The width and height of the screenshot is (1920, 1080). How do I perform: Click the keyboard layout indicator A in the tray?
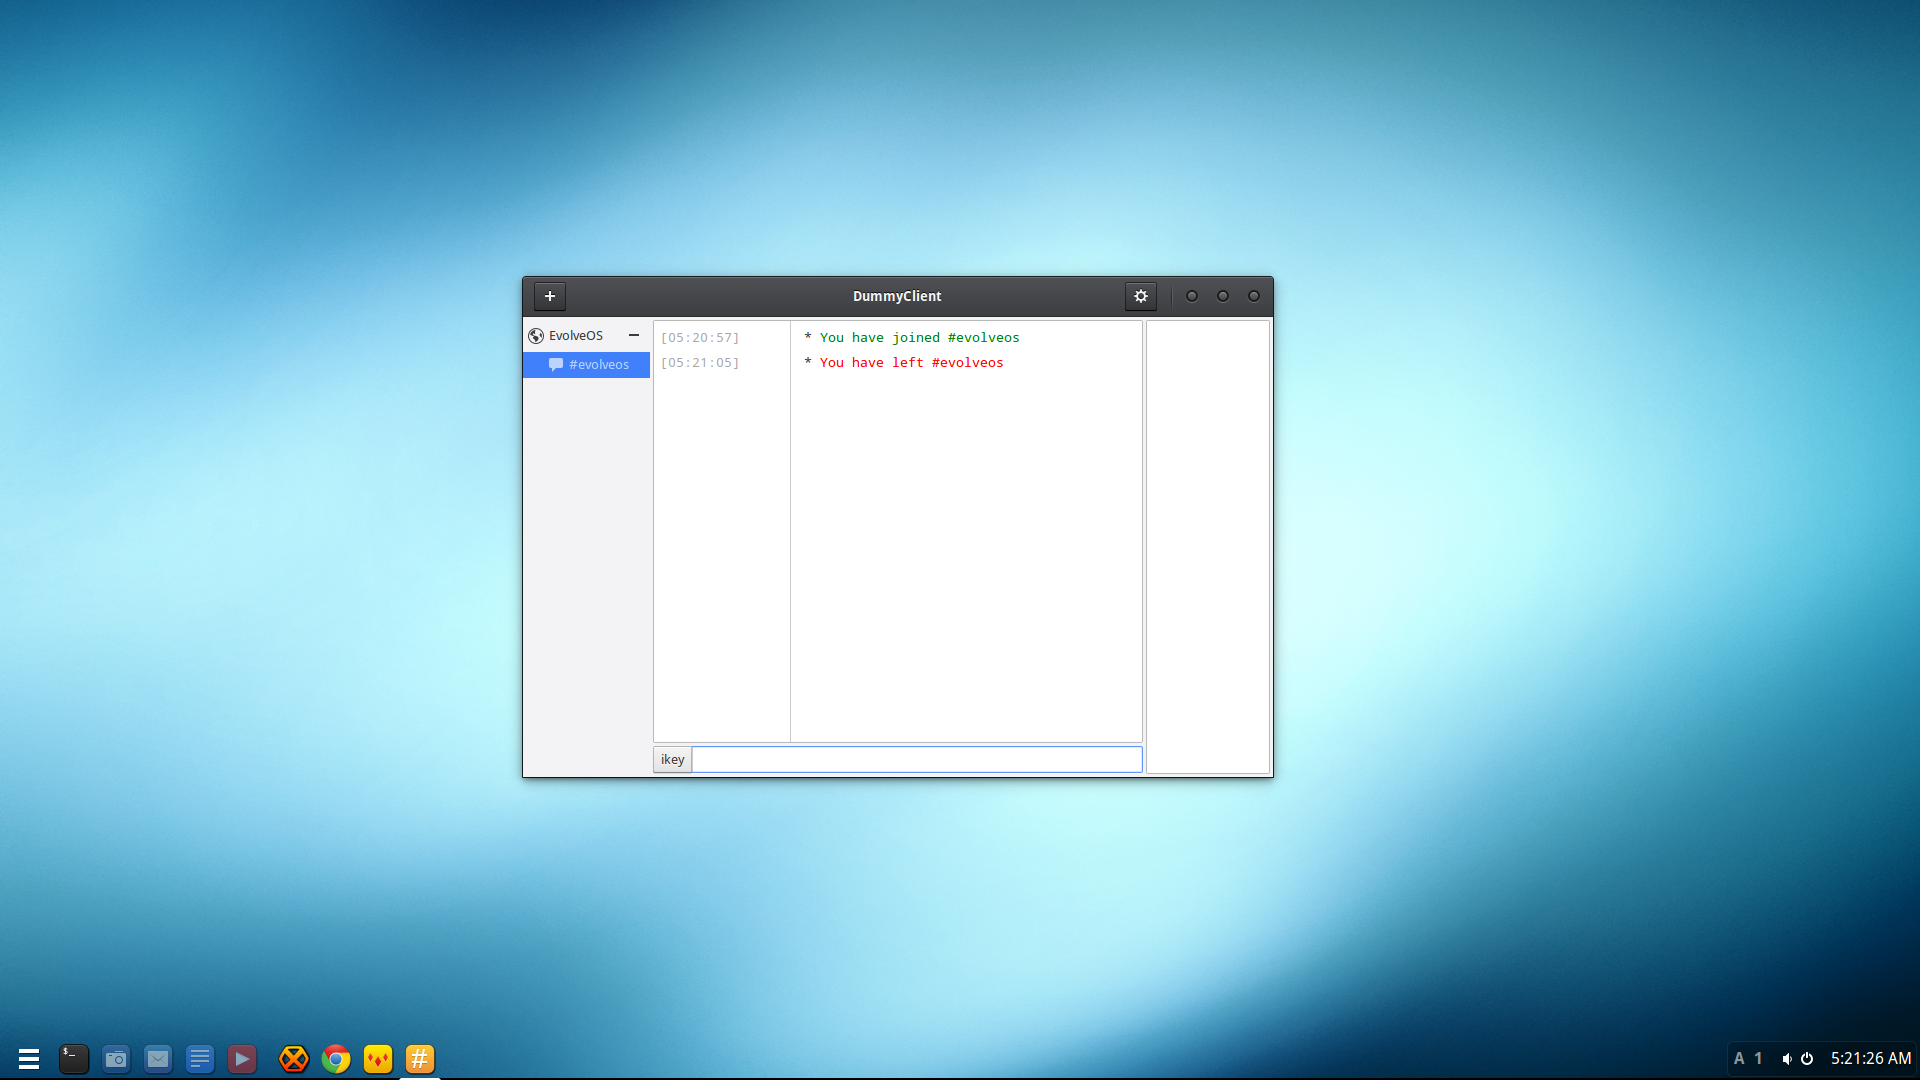(x=1739, y=1058)
